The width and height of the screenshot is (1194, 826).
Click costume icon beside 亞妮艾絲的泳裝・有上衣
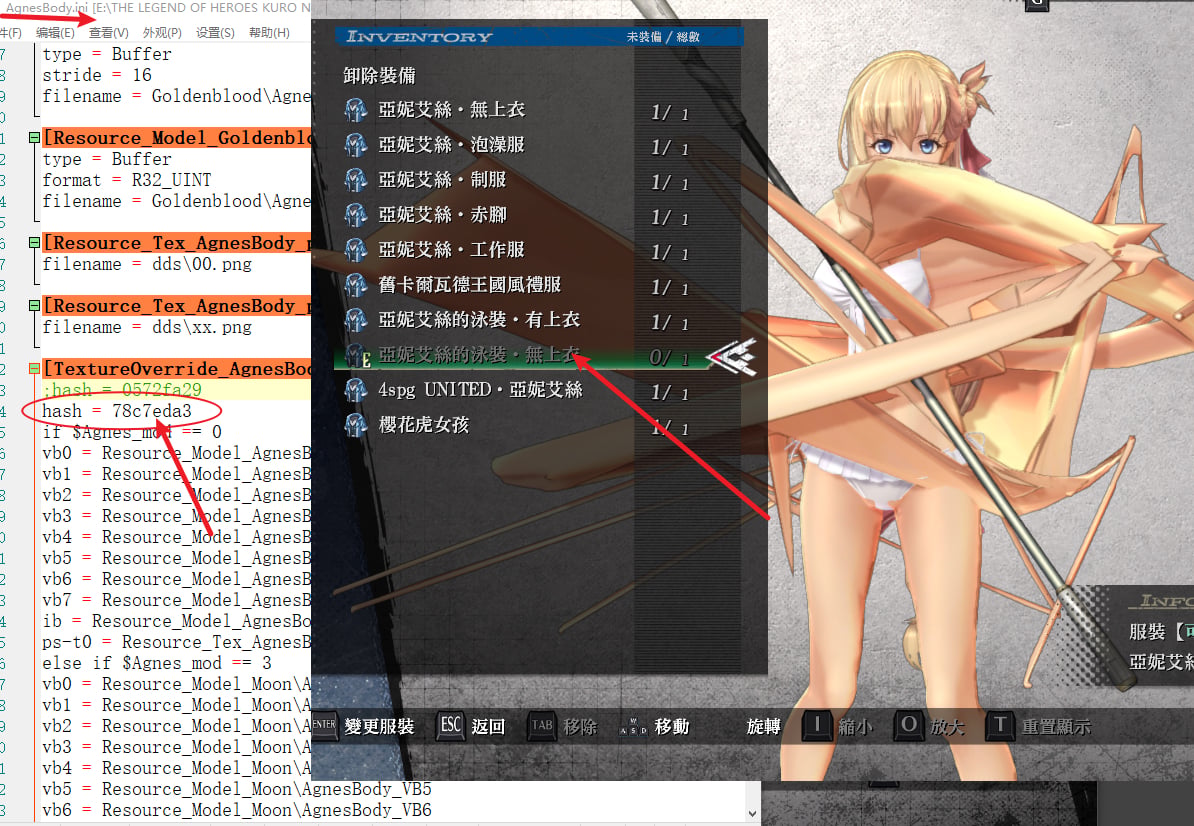point(356,320)
